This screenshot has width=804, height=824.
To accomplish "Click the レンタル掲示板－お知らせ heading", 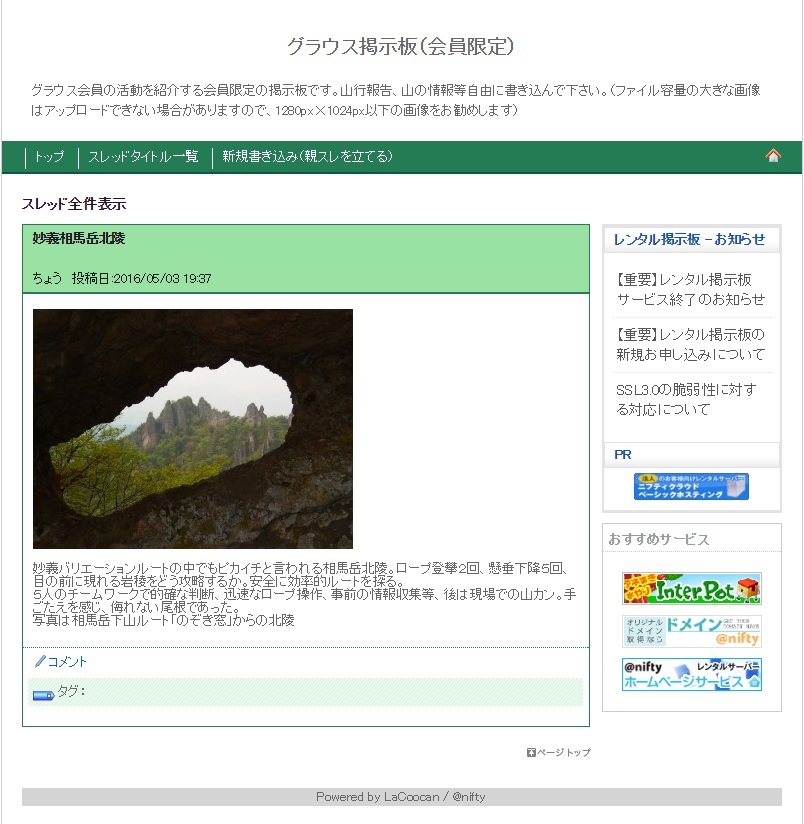I will pyautogui.click(x=689, y=239).
